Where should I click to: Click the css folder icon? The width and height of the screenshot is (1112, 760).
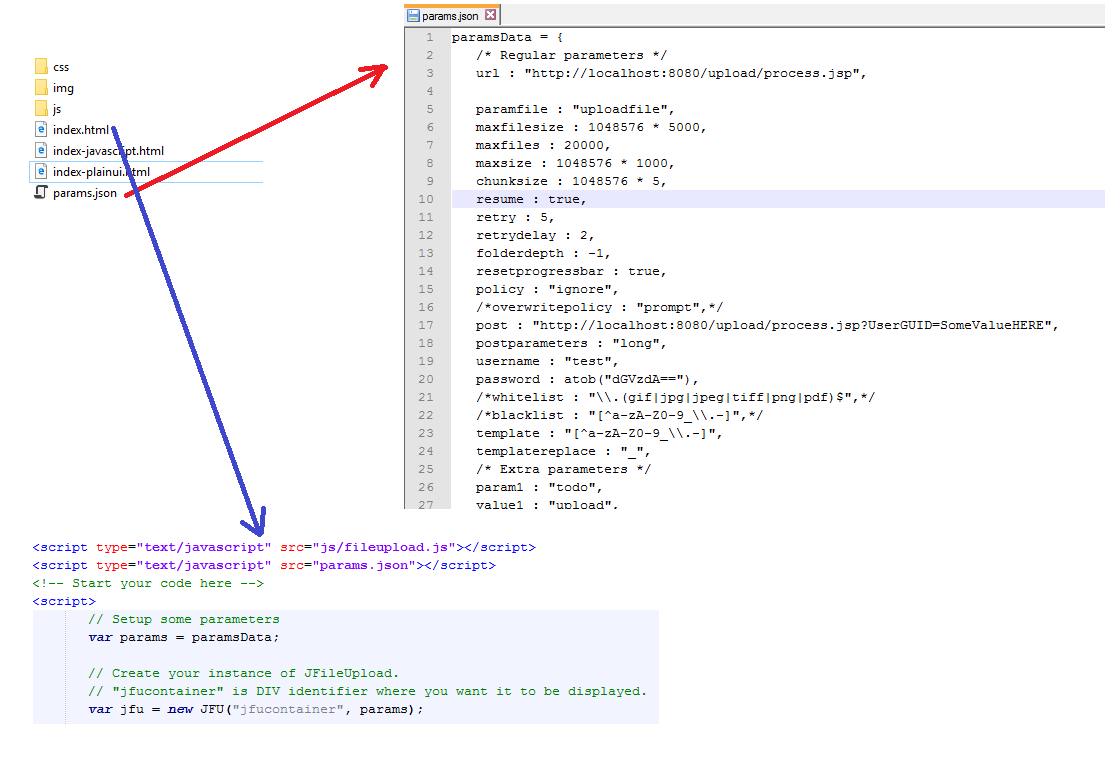[41, 66]
